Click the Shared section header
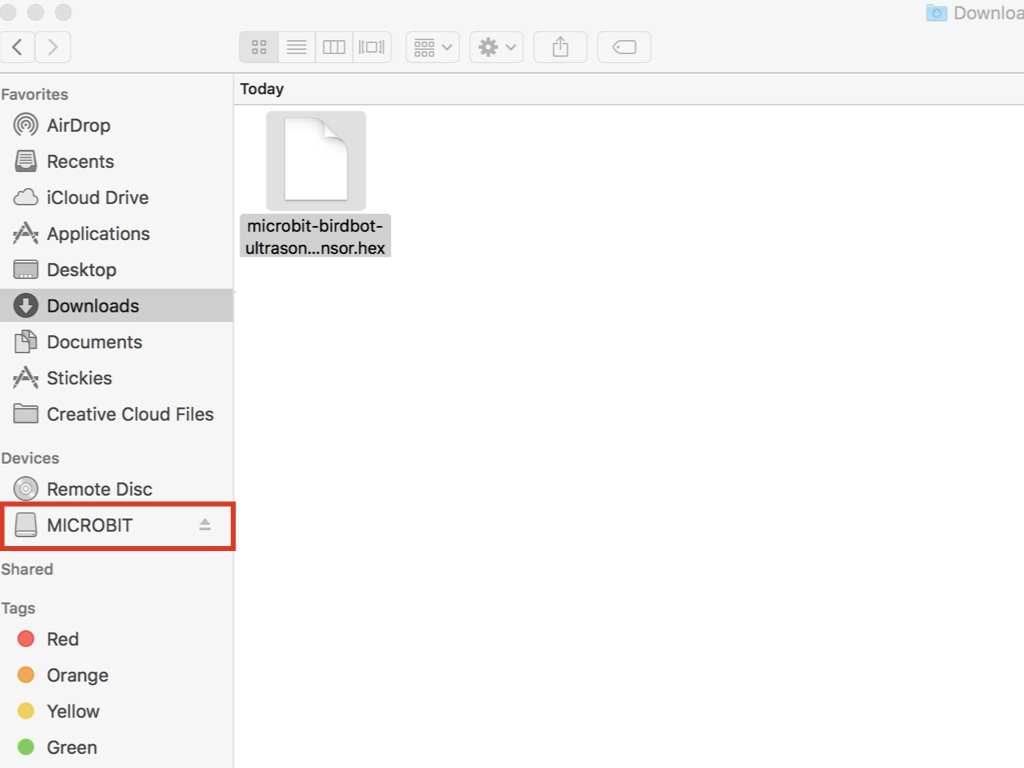Viewport: 1024px width, 768px height. click(27, 569)
